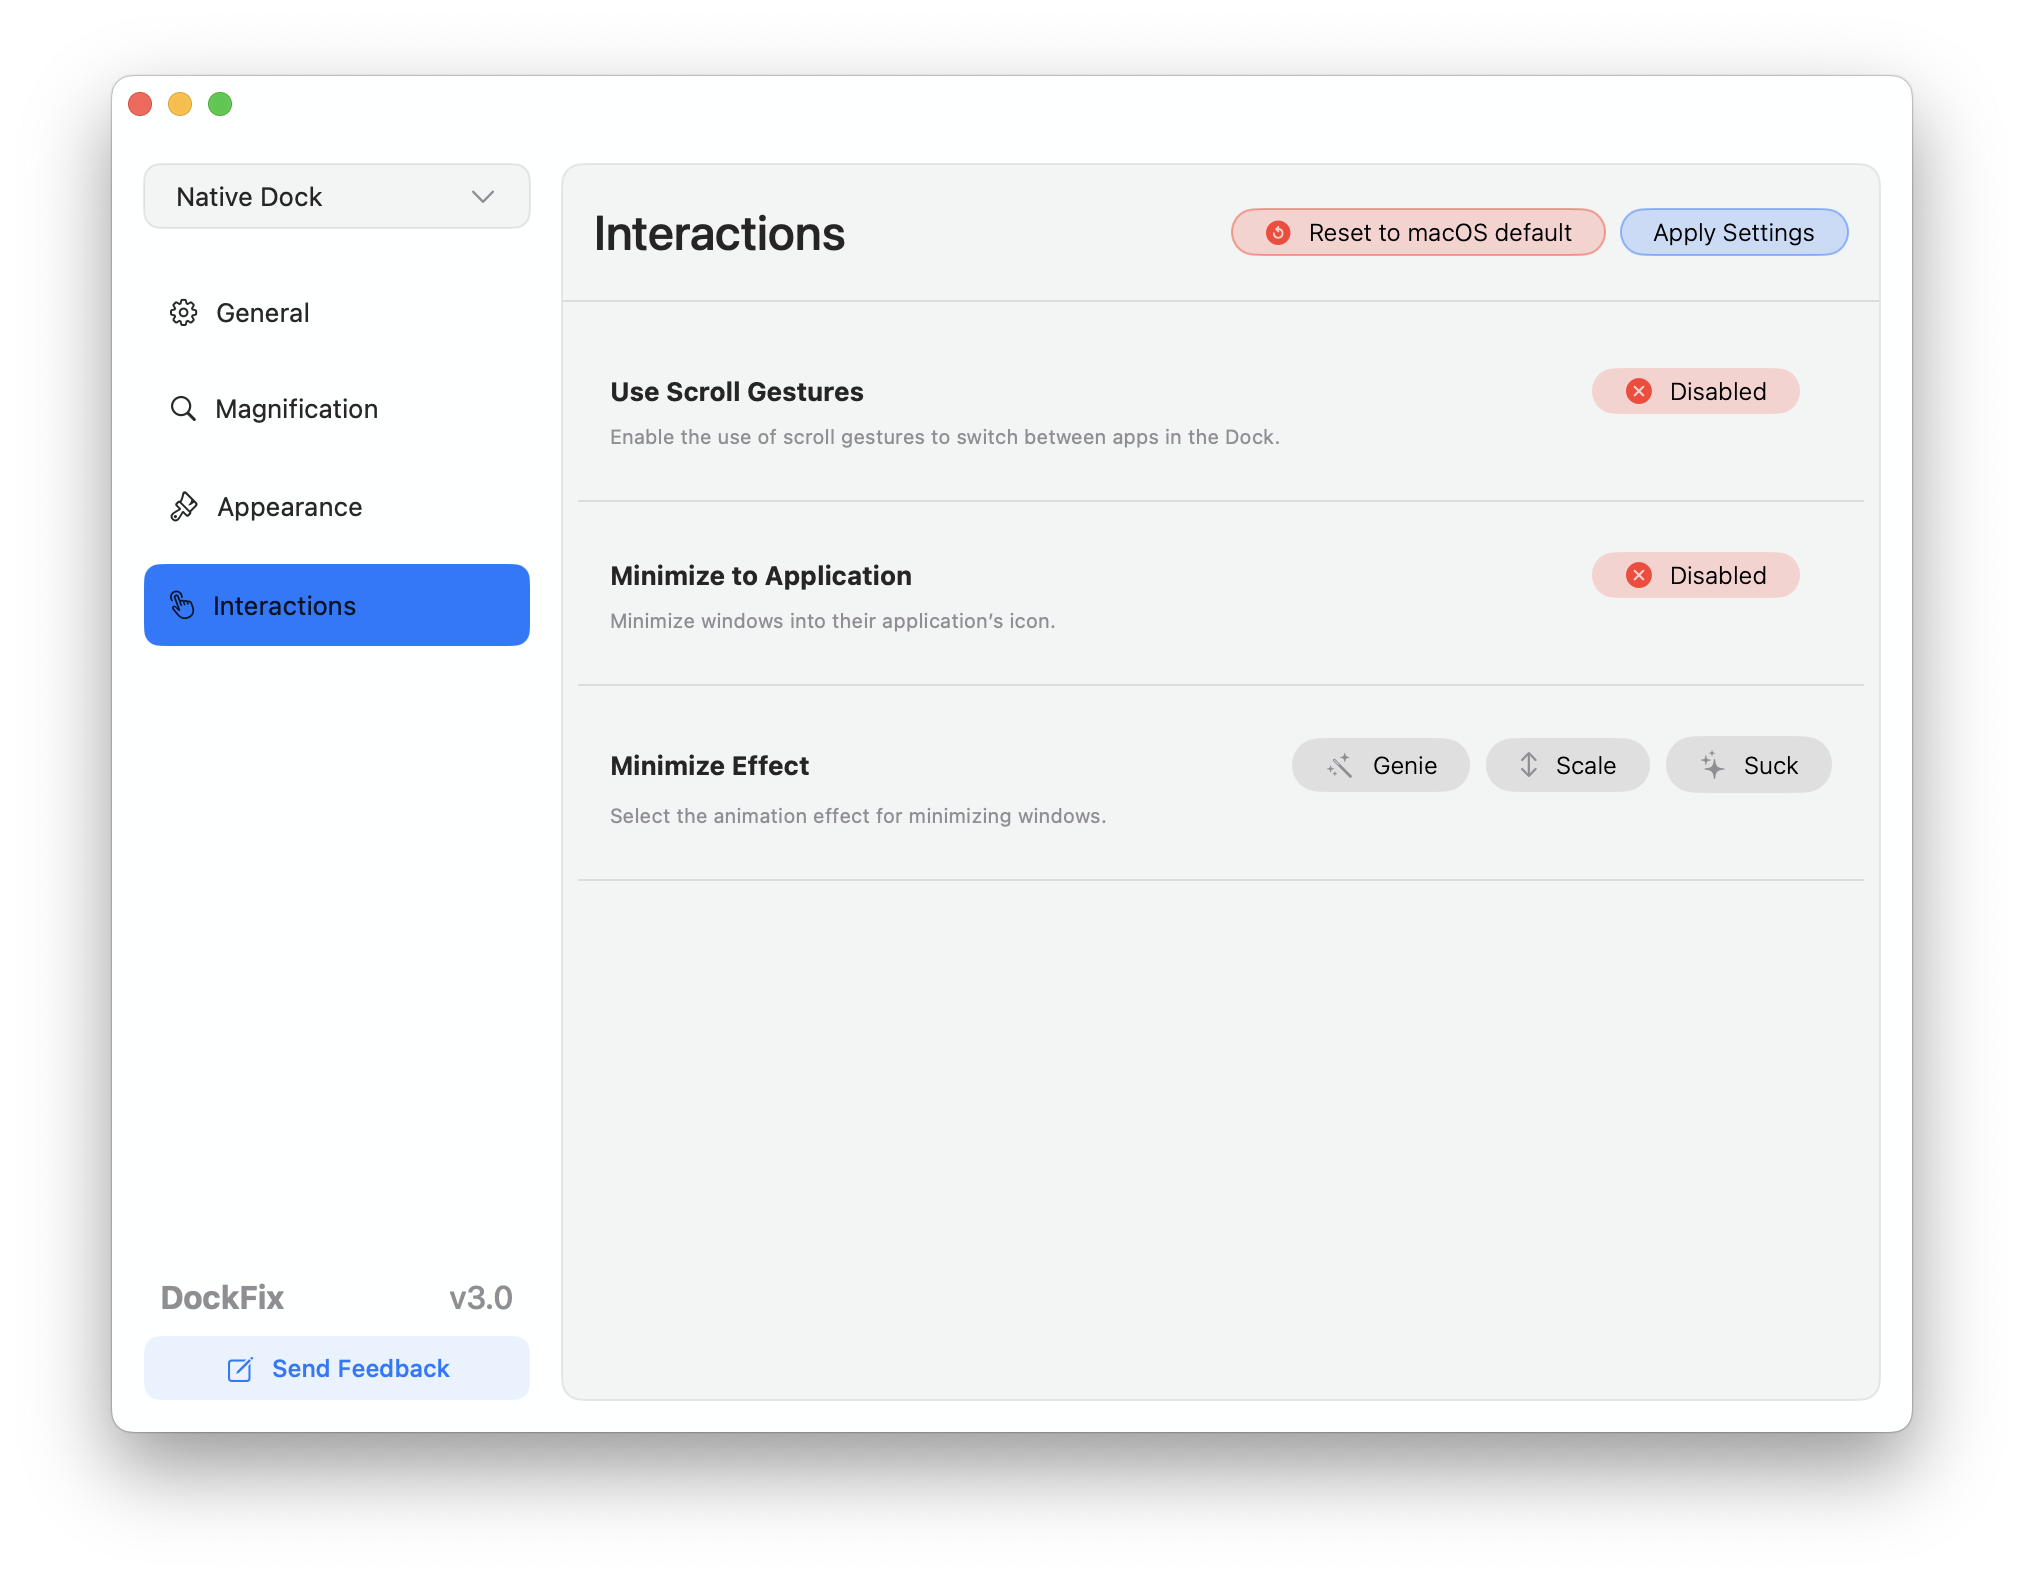
Task: Click the Native Dock chevron arrow
Action: point(483,197)
